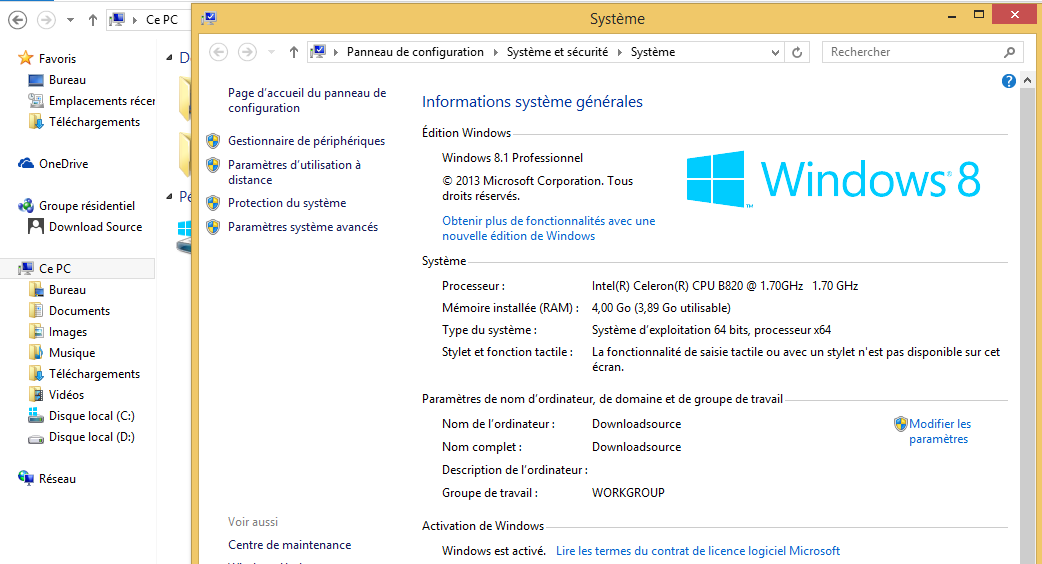The width and height of the screenshot is (1042, 564).
Task: Expand arrow before Ce PC in Explorer address
Action: click(136, 20)
